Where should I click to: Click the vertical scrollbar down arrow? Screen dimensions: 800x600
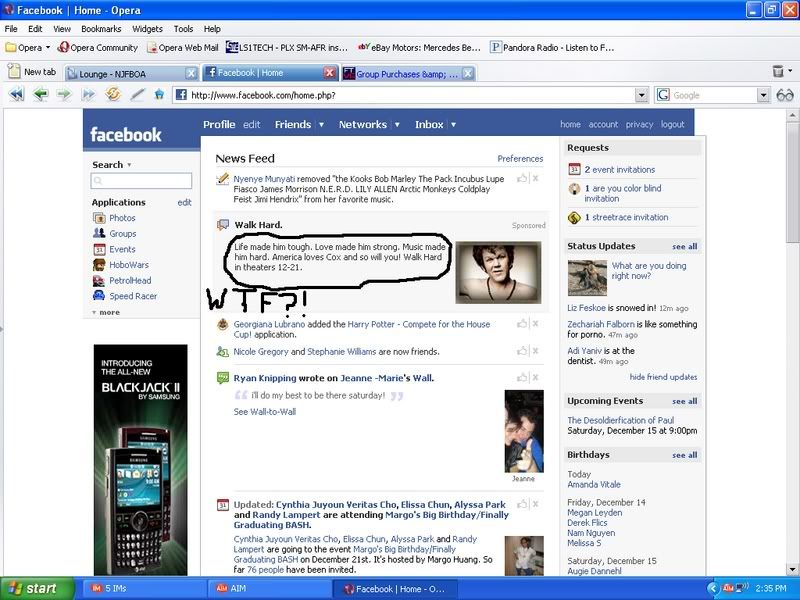(792, 569)
